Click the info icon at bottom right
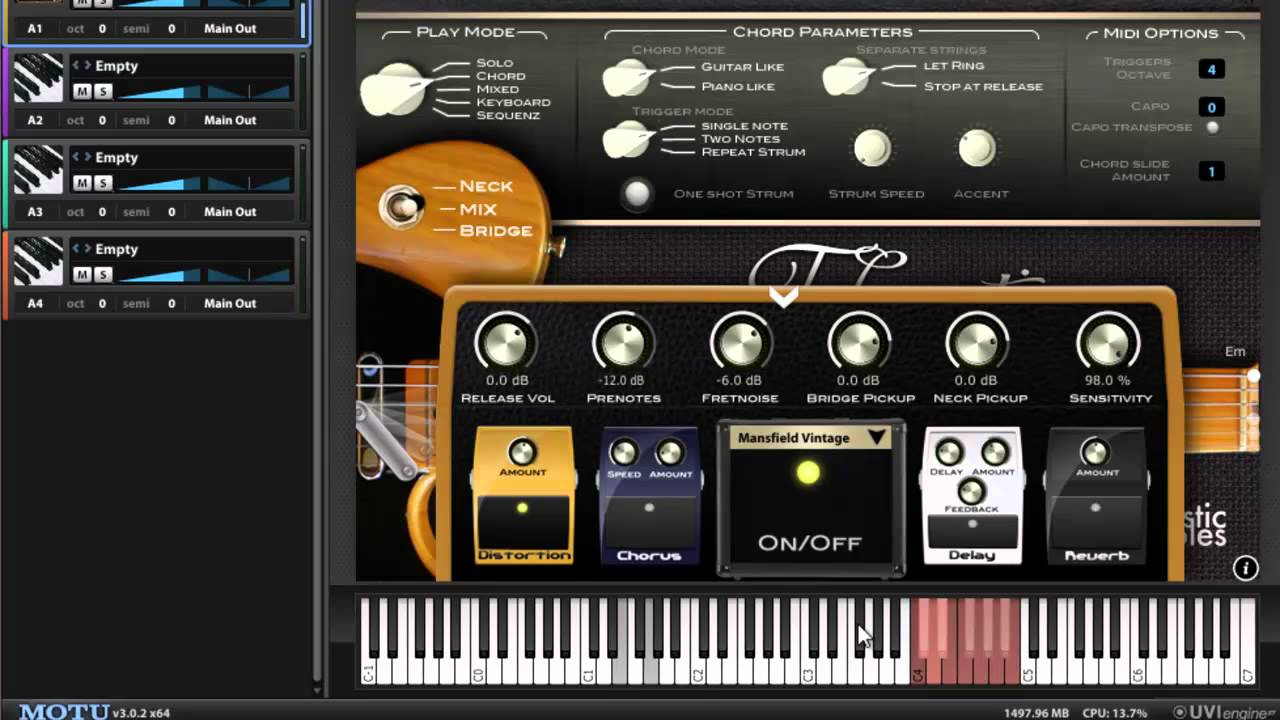 click(x=1245, y=568)
